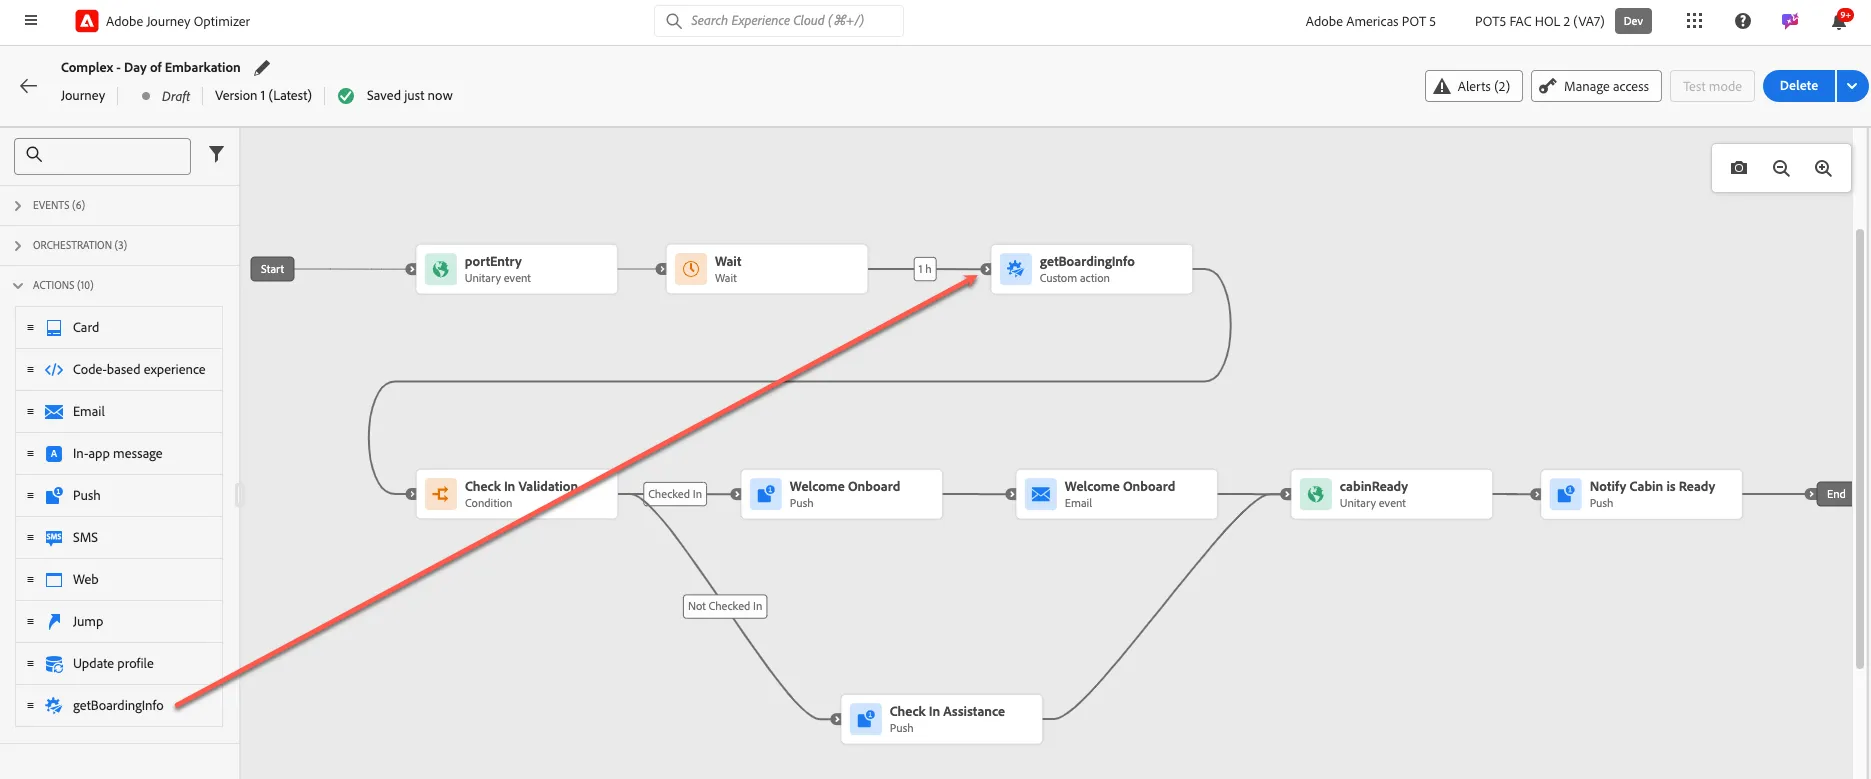1871x779 pixels.
Task: Zoom in on the journey canvas
Action: (x=1823, y=168)
